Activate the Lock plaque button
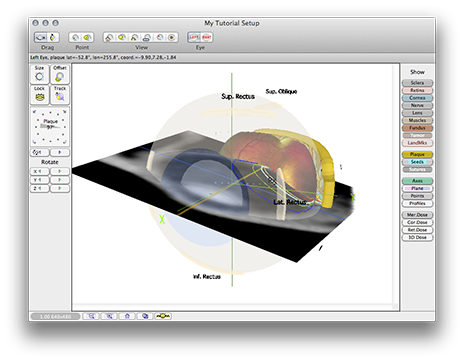The image size is (464, 361). (39, 95)
